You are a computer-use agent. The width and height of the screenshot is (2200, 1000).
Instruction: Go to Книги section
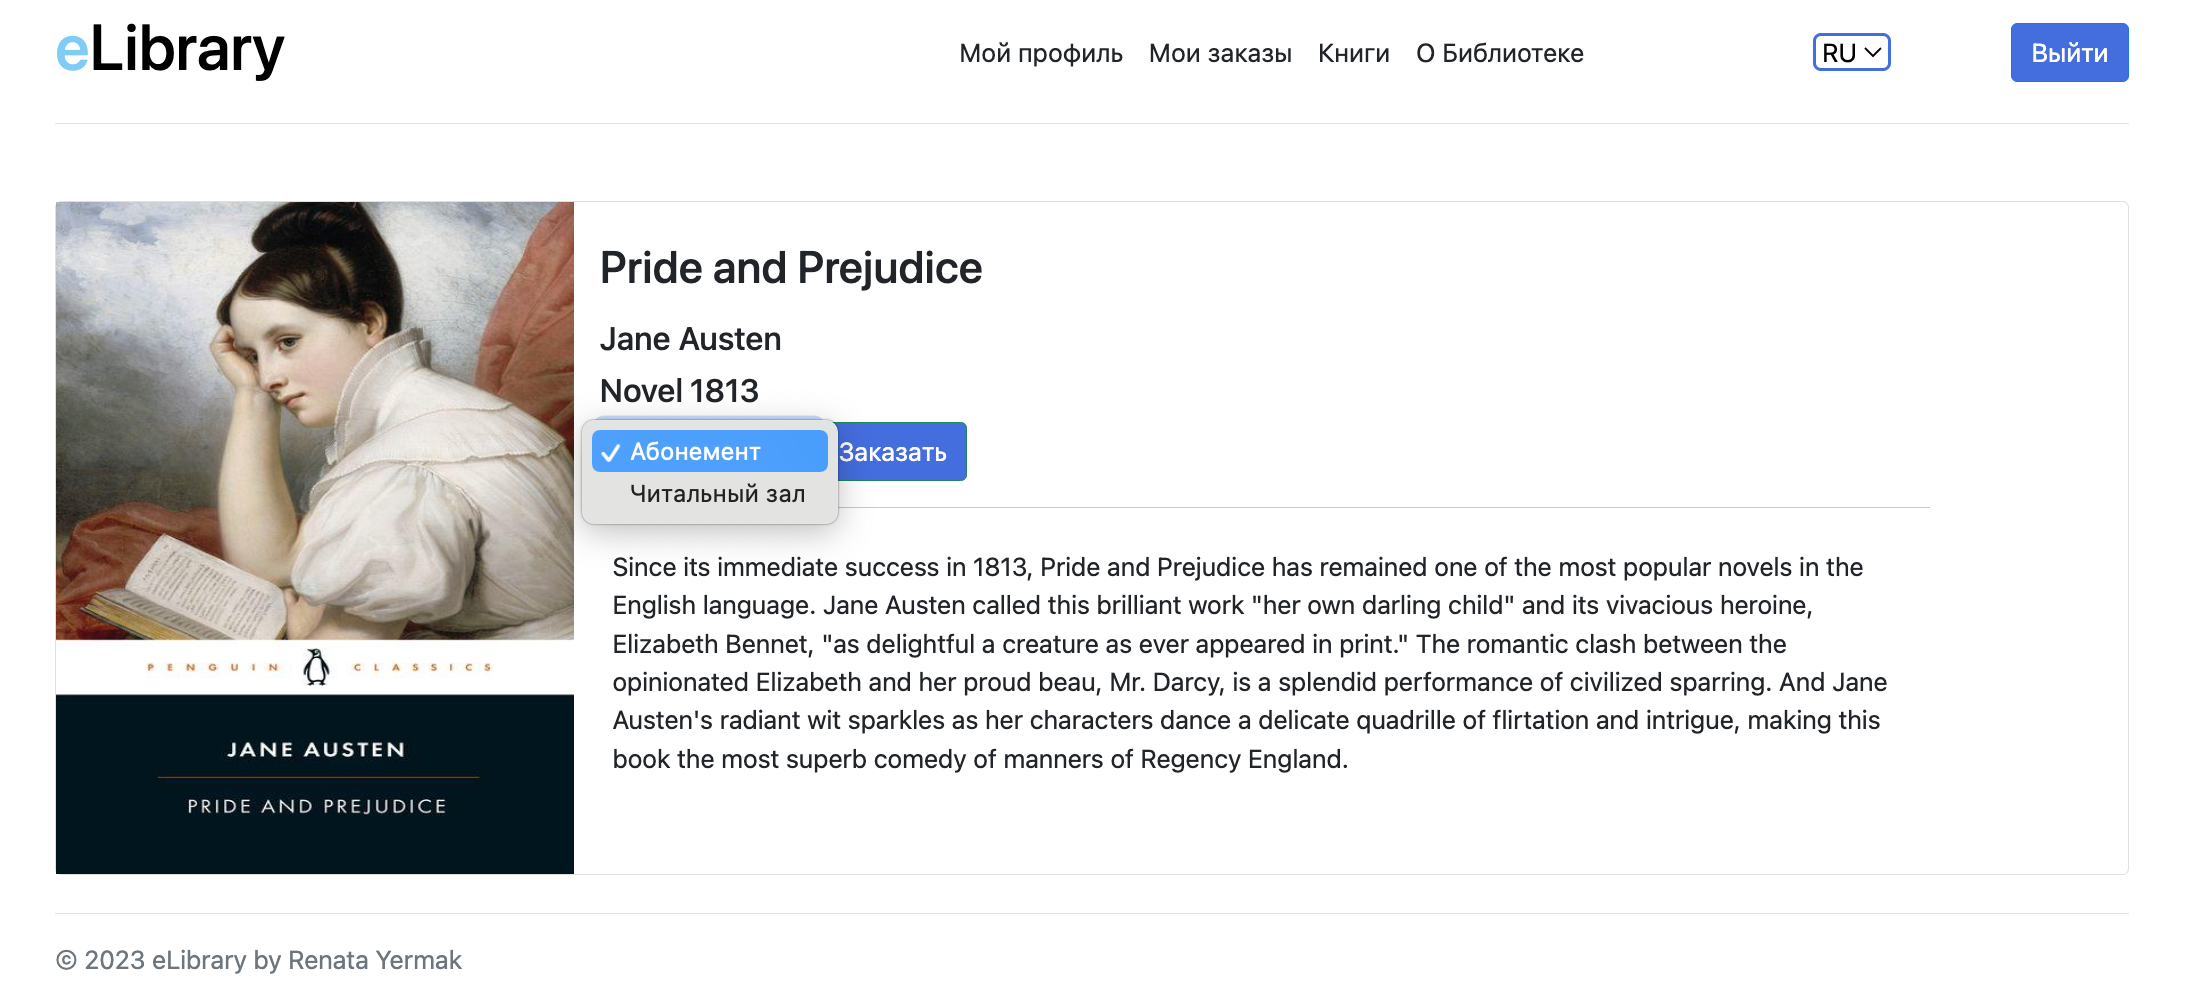tap(1354, 53)
